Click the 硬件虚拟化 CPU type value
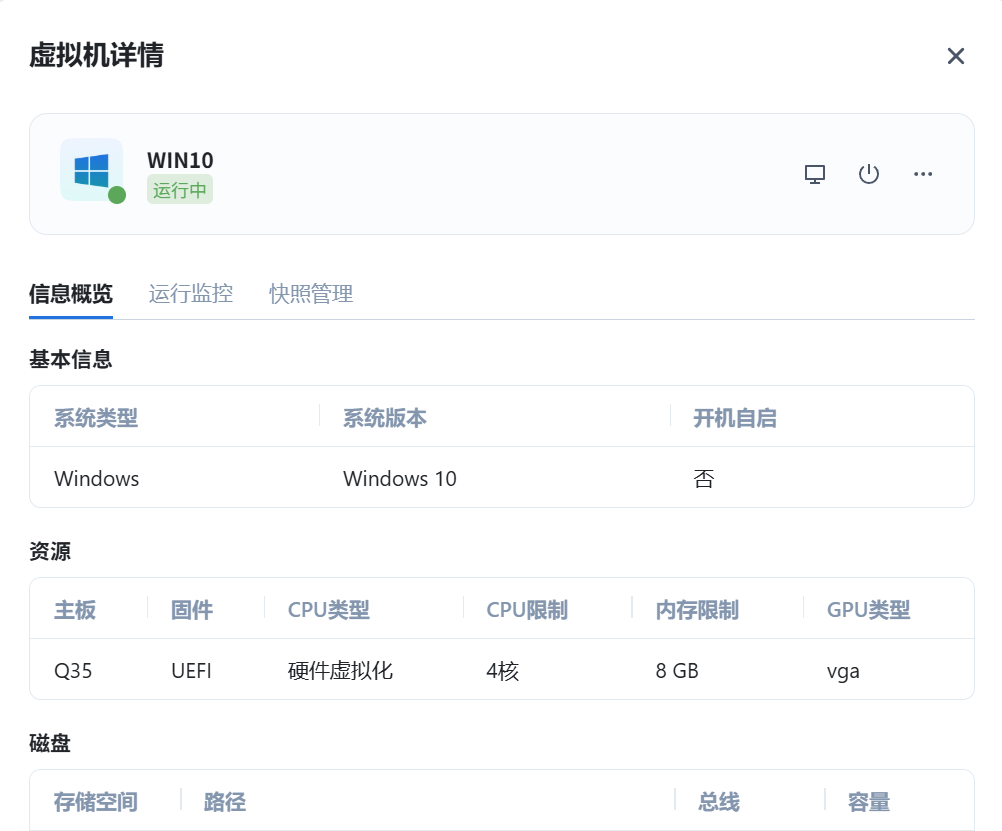1002x831 pixels. (x=340, y=671)
